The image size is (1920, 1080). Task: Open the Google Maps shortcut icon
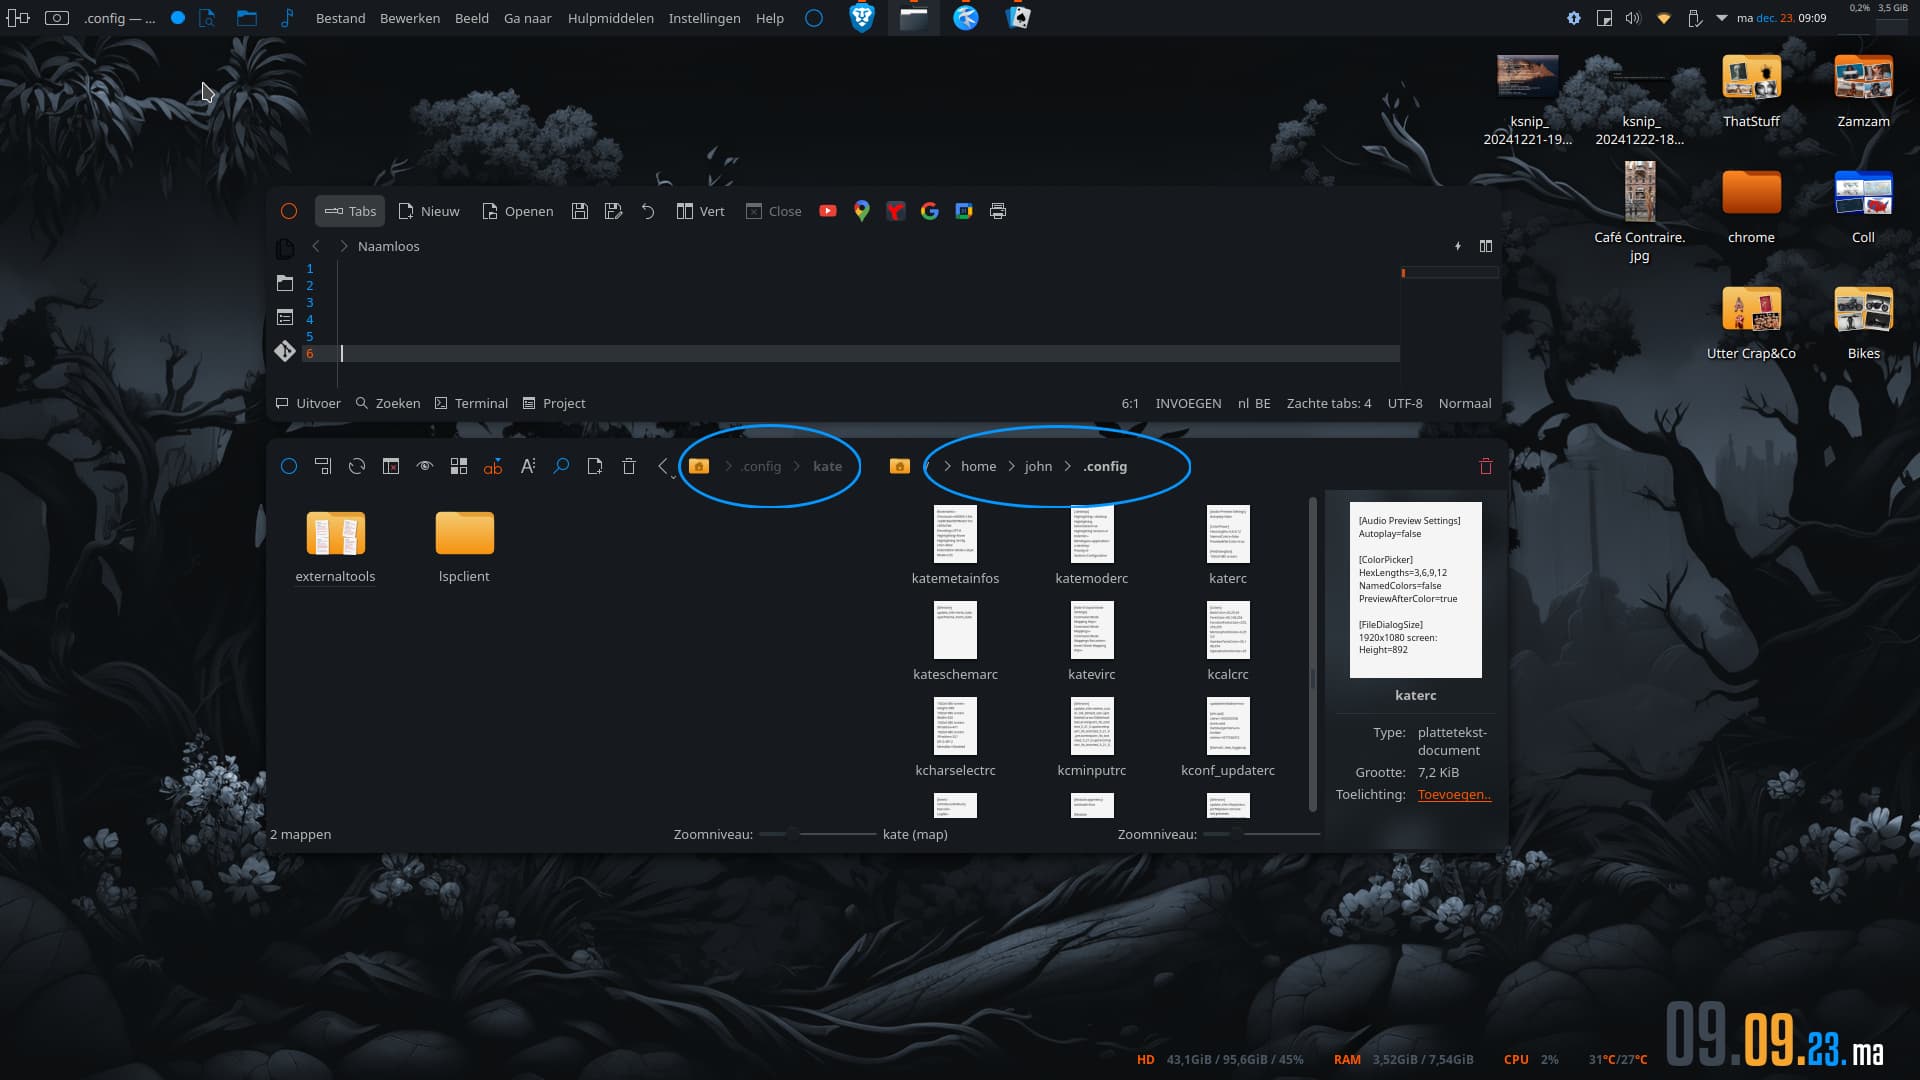coord(862,211)
